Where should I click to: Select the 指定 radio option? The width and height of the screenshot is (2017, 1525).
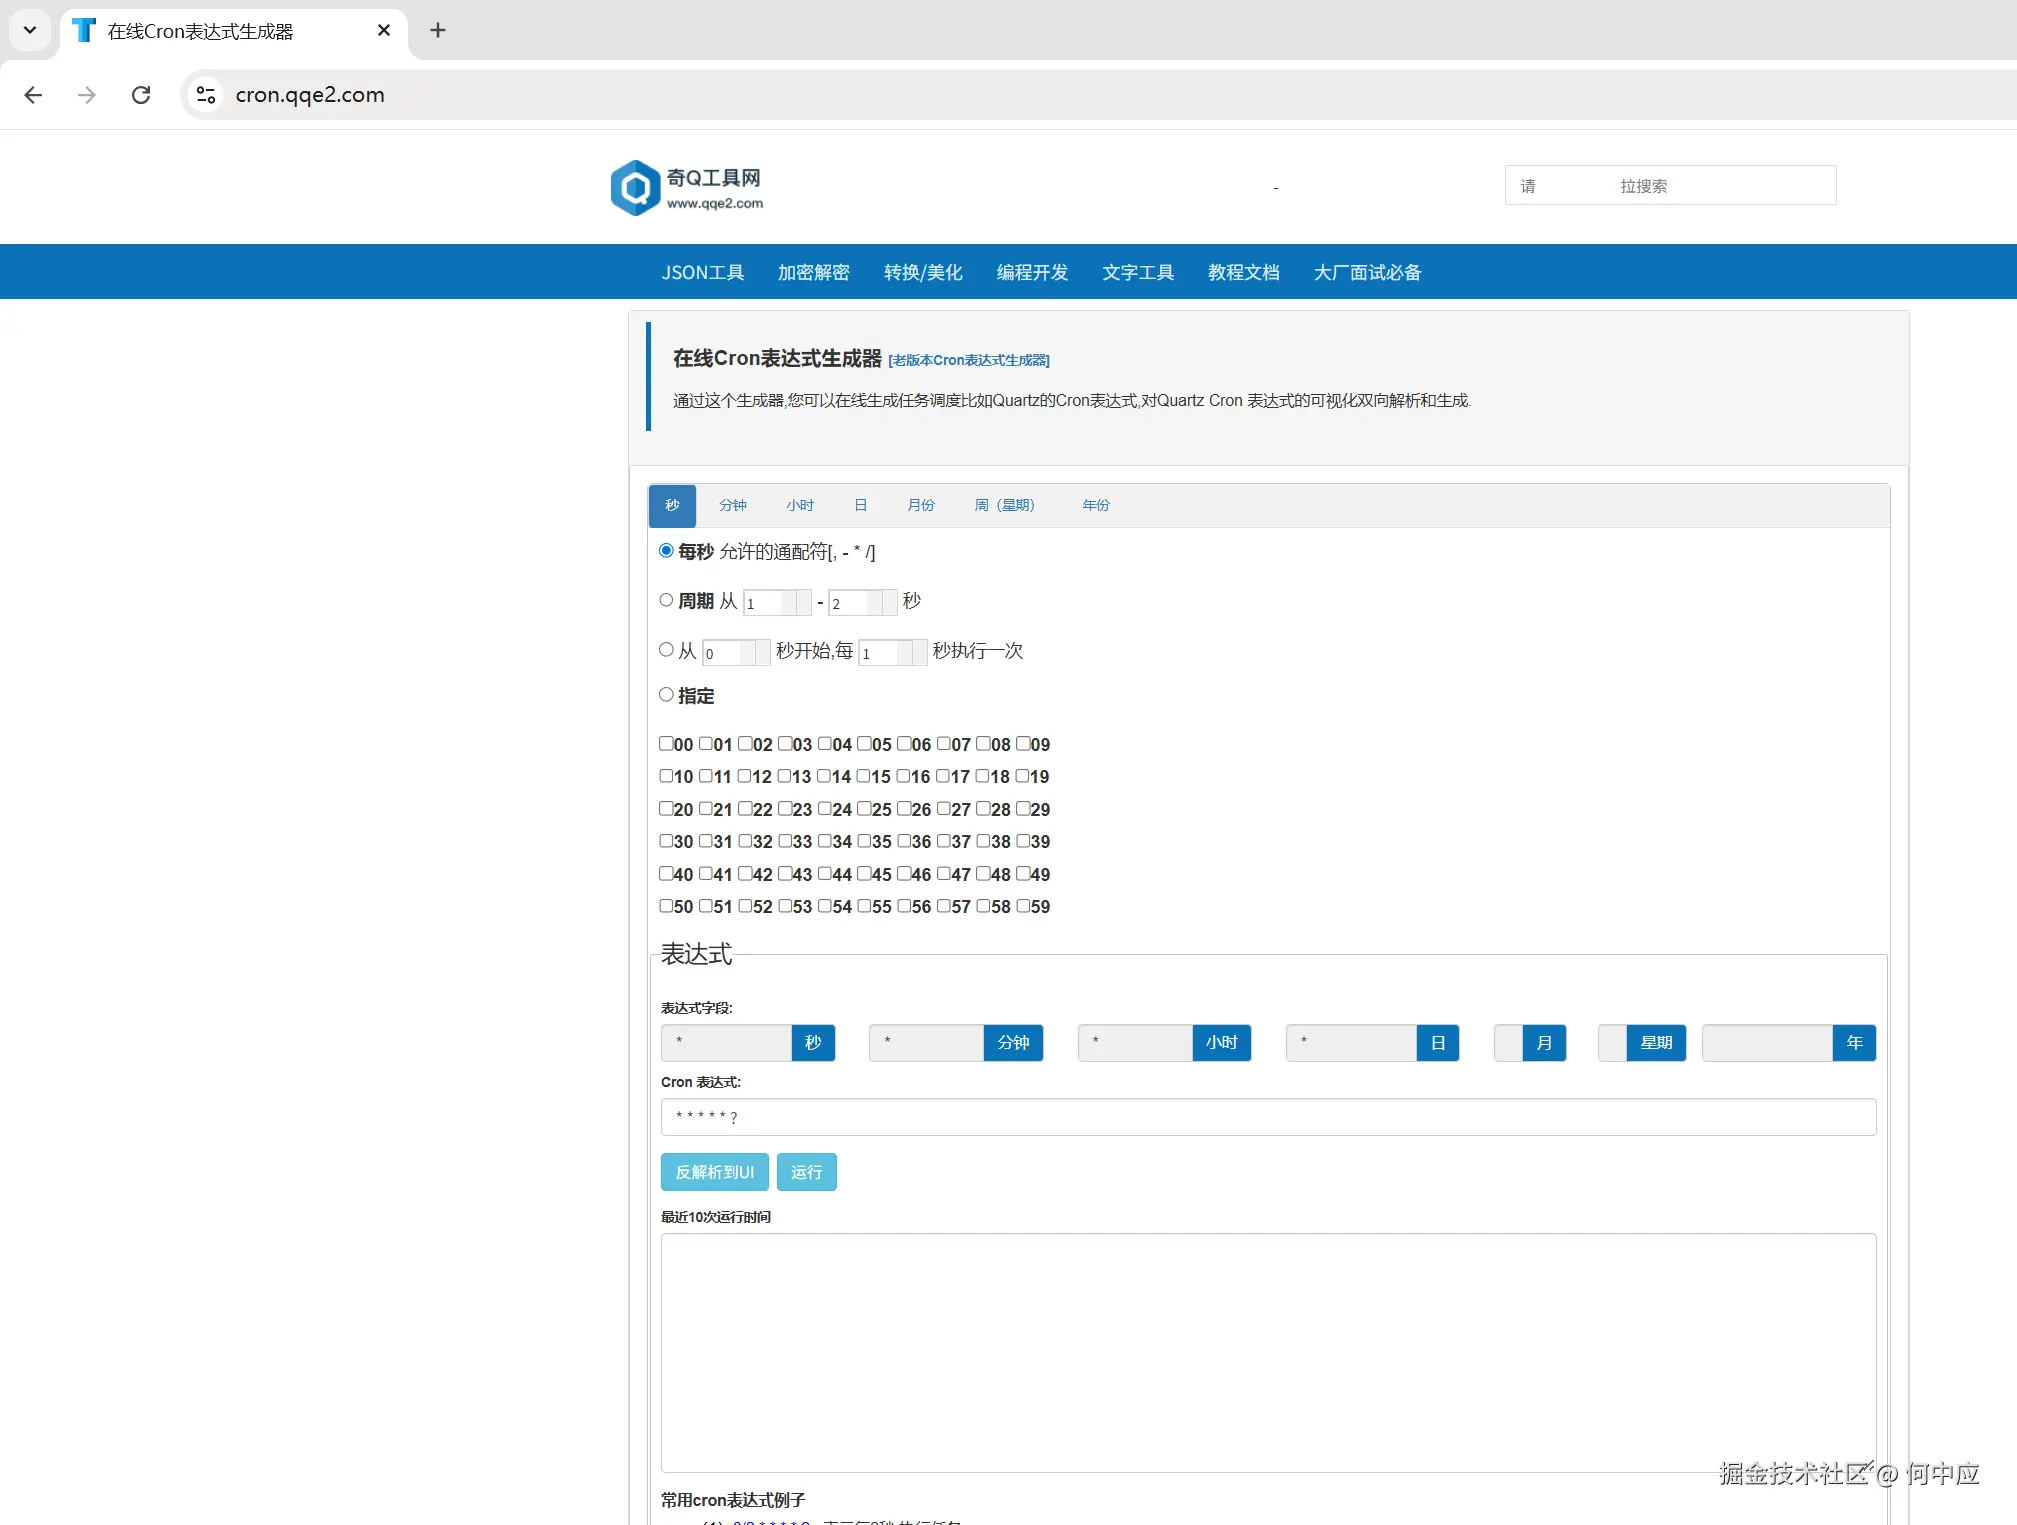click(x=666, y=694)
